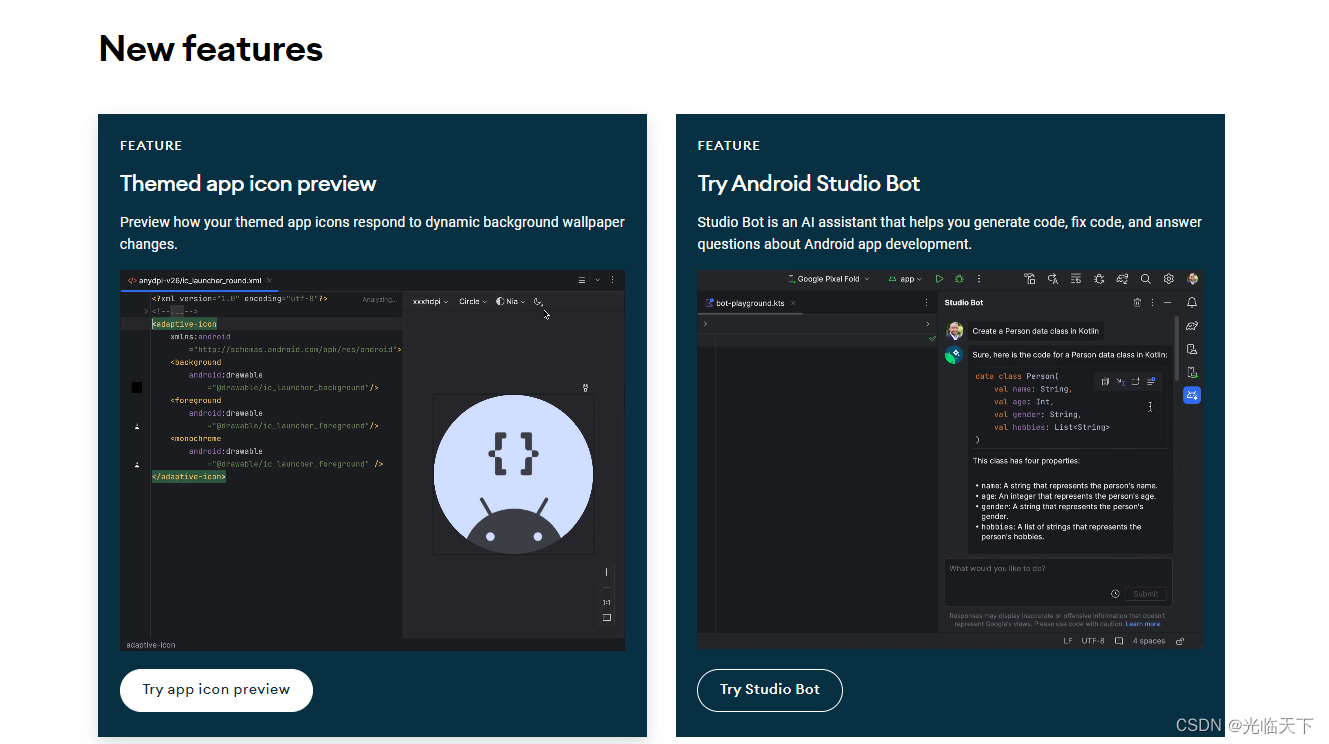Toggle the Nia theme selector swatch
Viewport: 1329px width, 744px height.
(x=513, y=301)
